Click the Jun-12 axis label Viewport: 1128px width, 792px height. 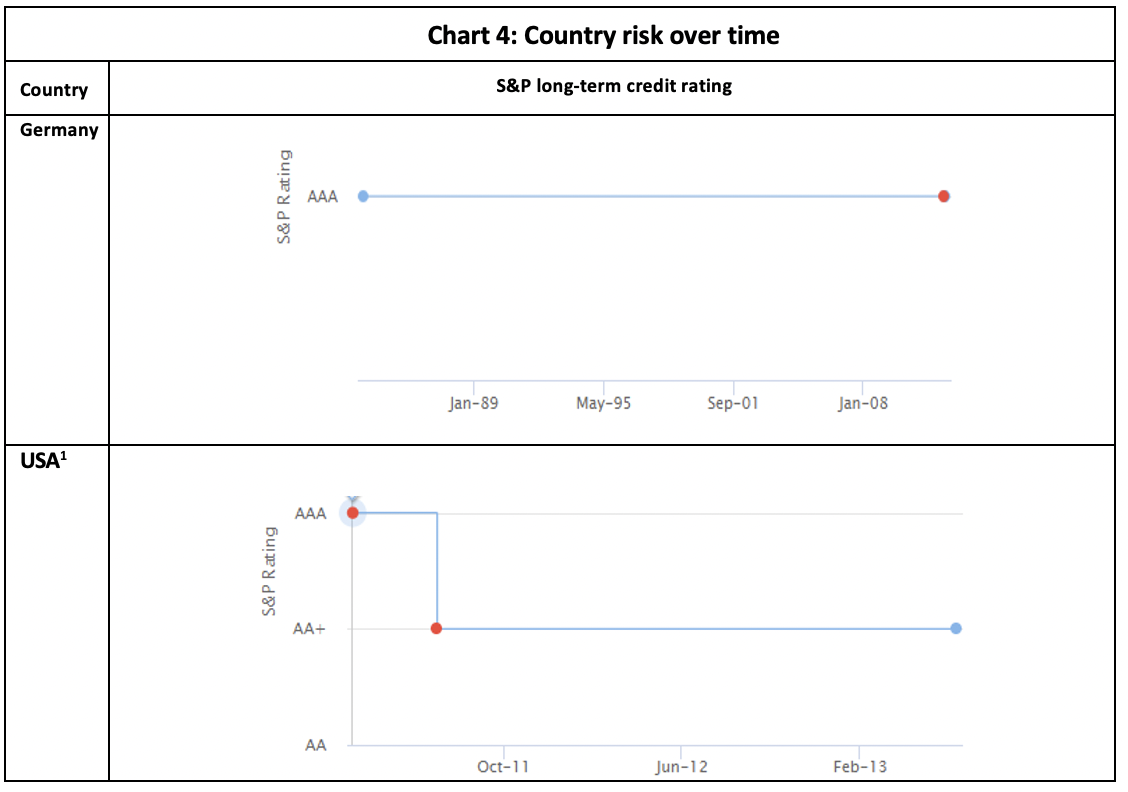tap(681, 767)
